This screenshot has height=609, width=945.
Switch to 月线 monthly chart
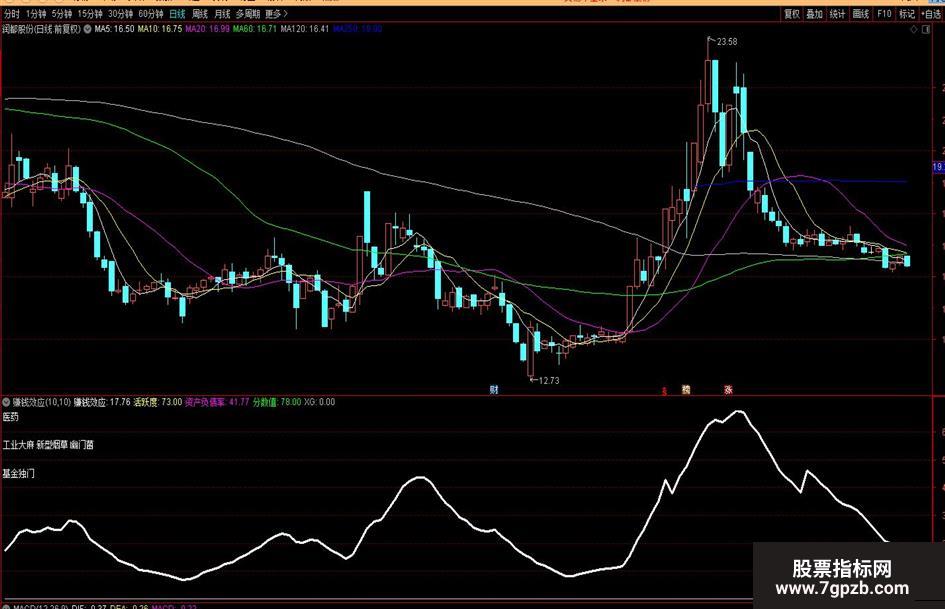click(222, 13)
